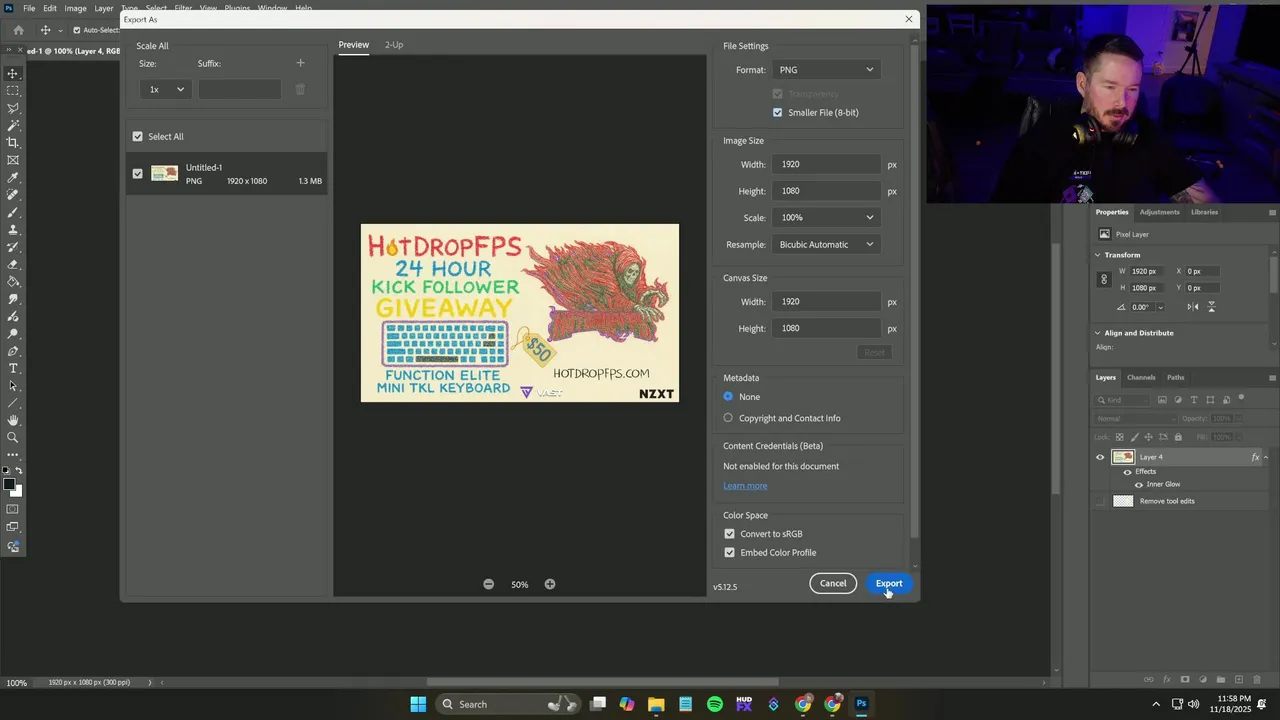Uncheck the Untitled-1 asset checkbox
This screenshot has width=1280, height=720.
coord(138,174)
